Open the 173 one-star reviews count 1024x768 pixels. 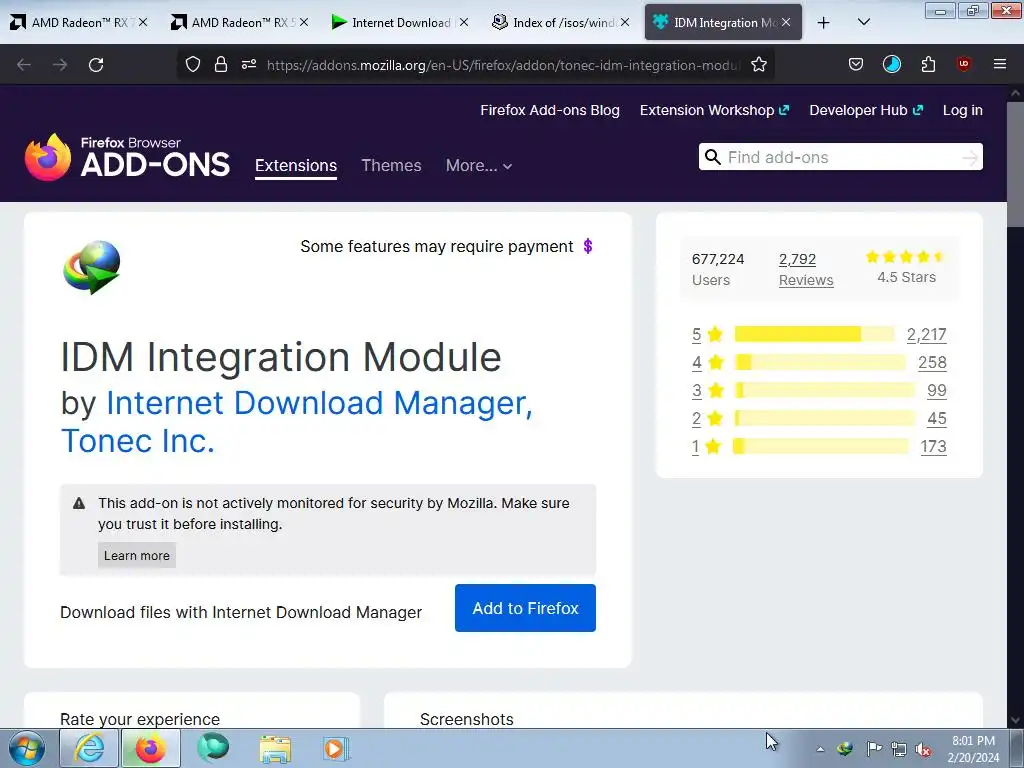click(x=933, y=447)
